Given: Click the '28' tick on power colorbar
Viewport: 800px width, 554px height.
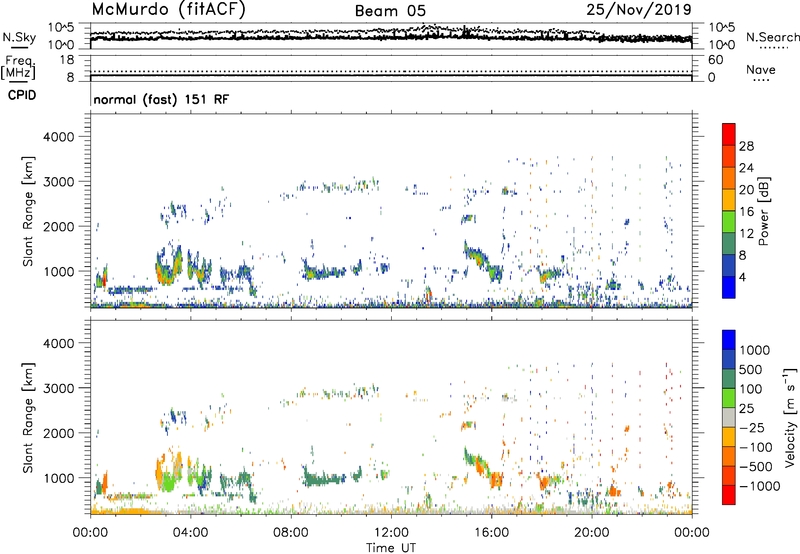Looking at the screenshot, I should click(746, 146).
